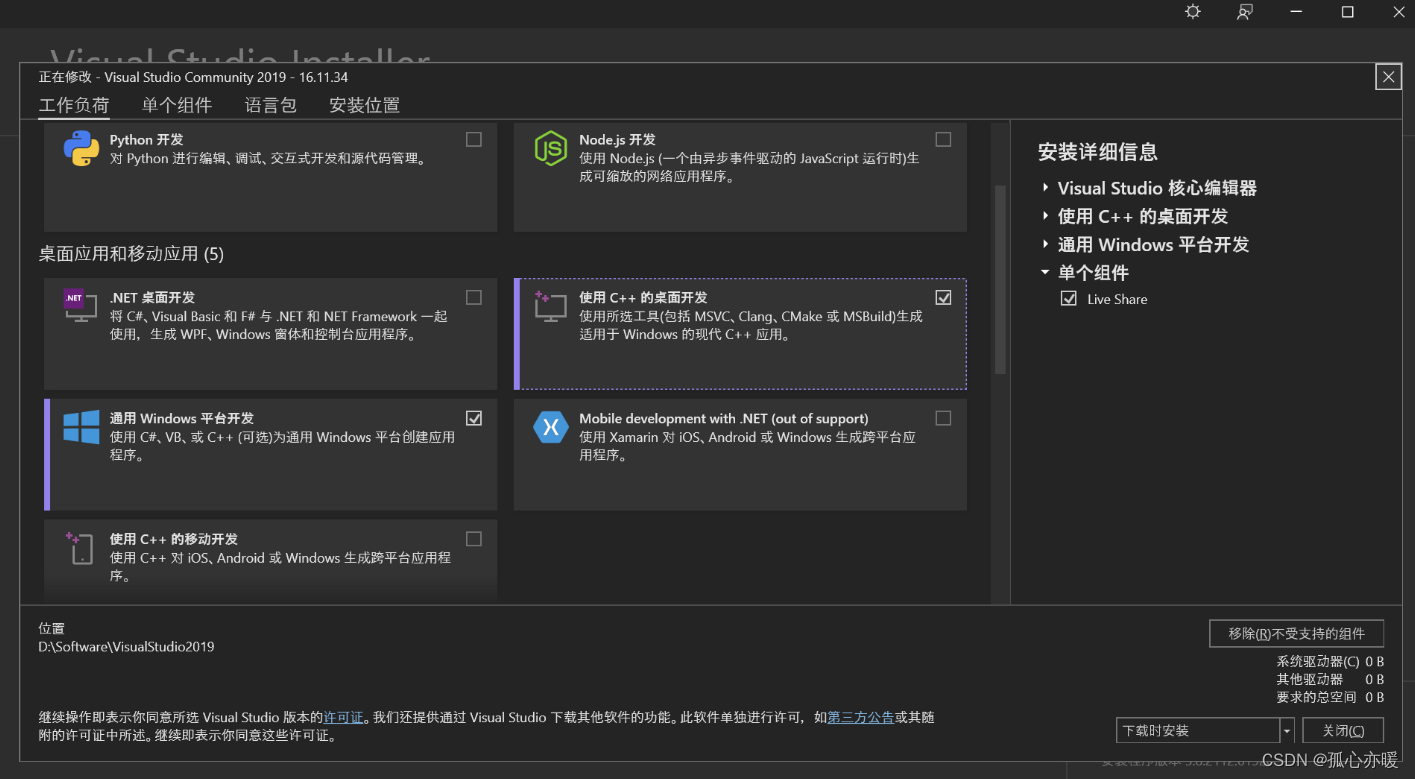Click the Live Share component label
1415x779 pixels.
click(1117, 299)
